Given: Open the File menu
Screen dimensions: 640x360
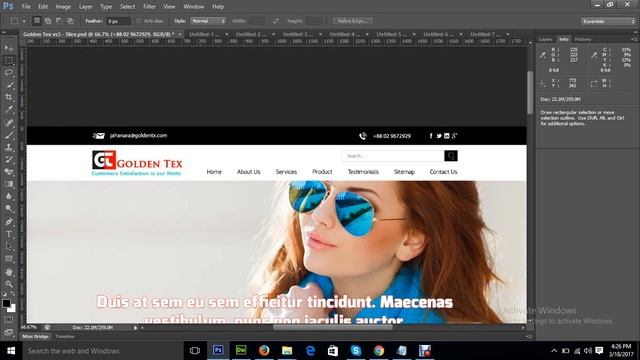Looking at the screenshot, I should point(26,7).
